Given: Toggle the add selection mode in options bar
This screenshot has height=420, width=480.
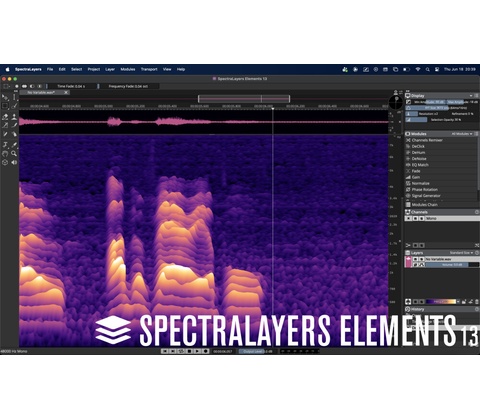Looking at the screenshot, I should (24, 86).
